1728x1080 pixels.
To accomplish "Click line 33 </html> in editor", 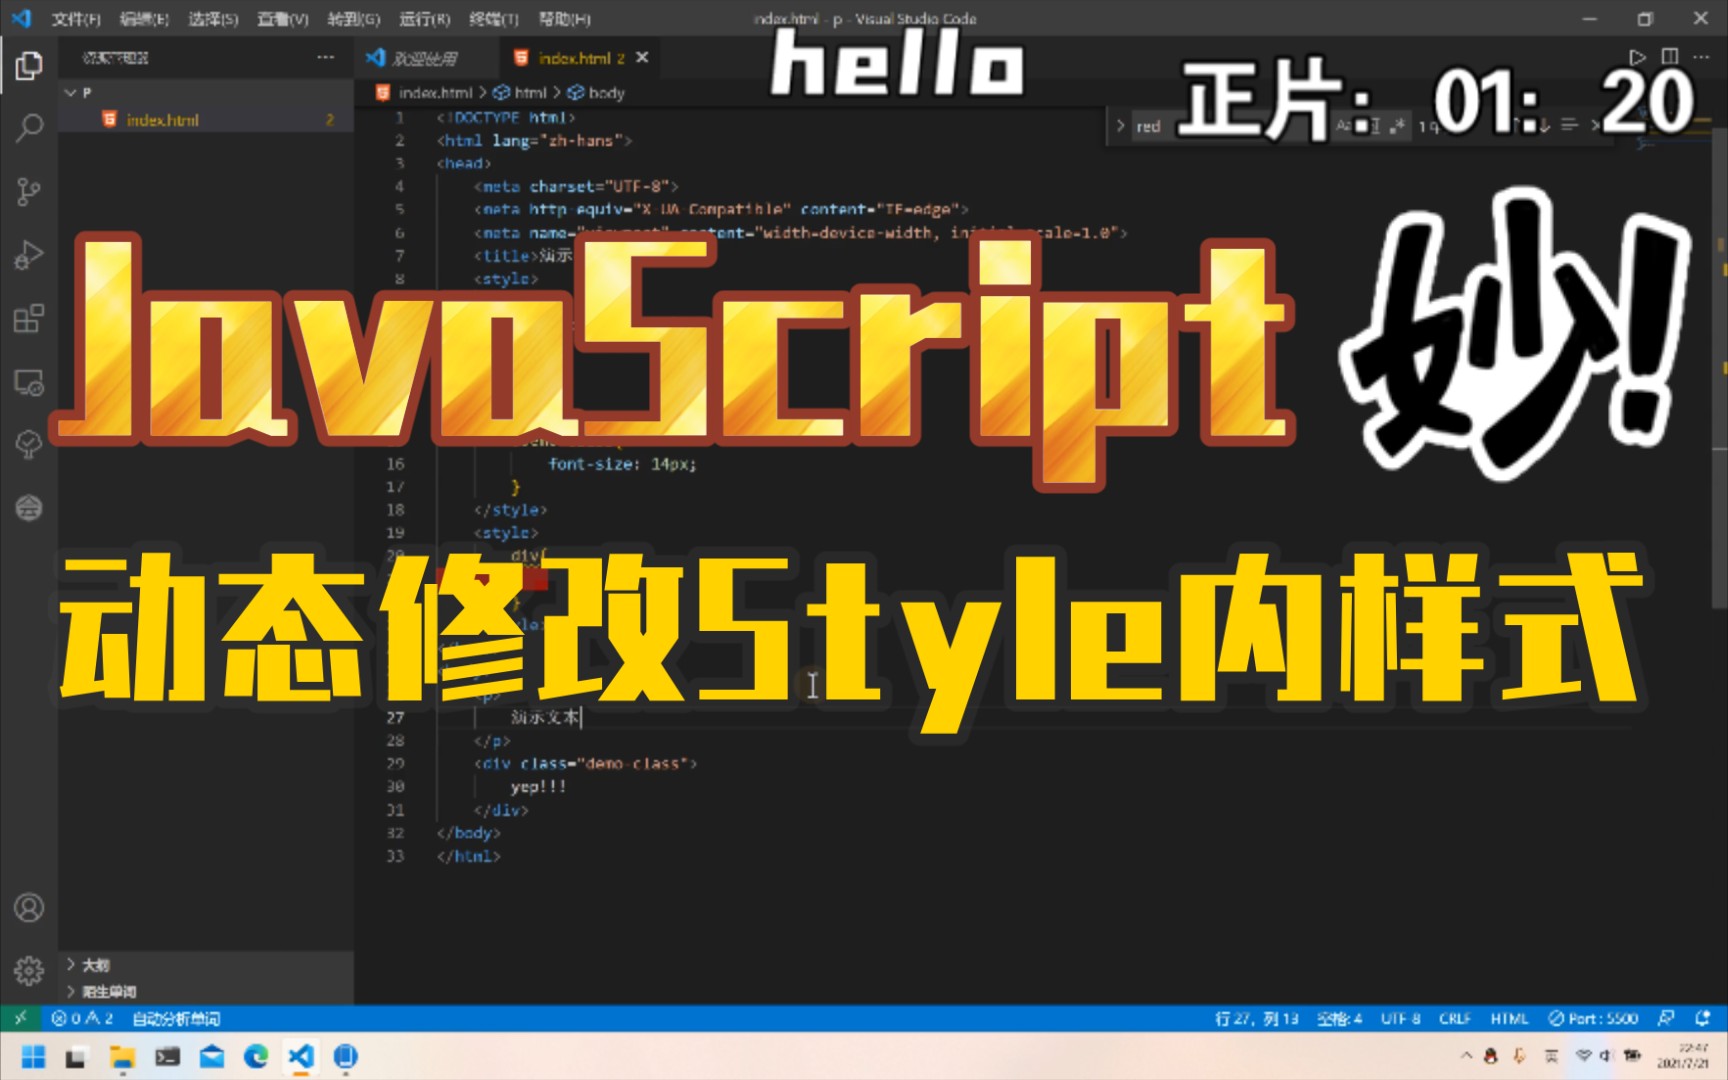I will pyautogui.click(x=468, y=856).
